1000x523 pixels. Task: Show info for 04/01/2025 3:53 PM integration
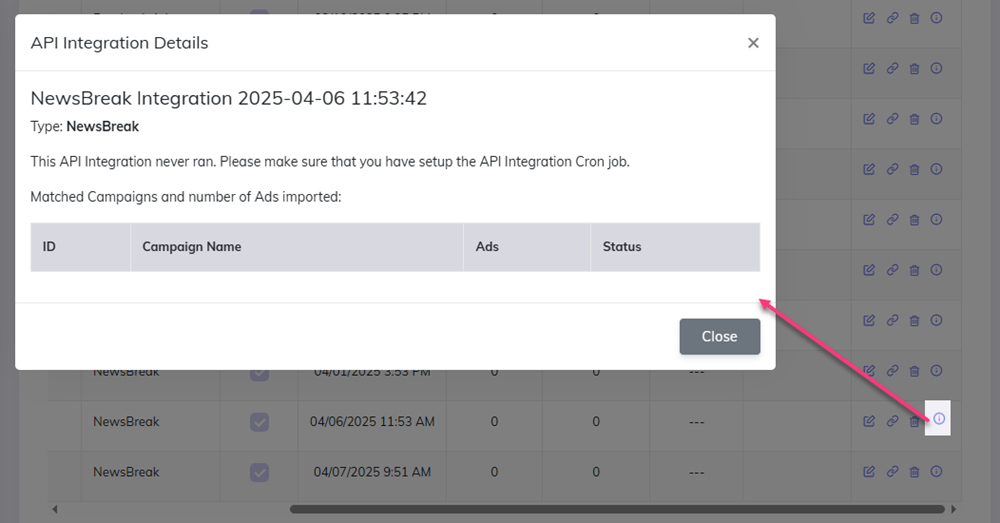[936, 371]
